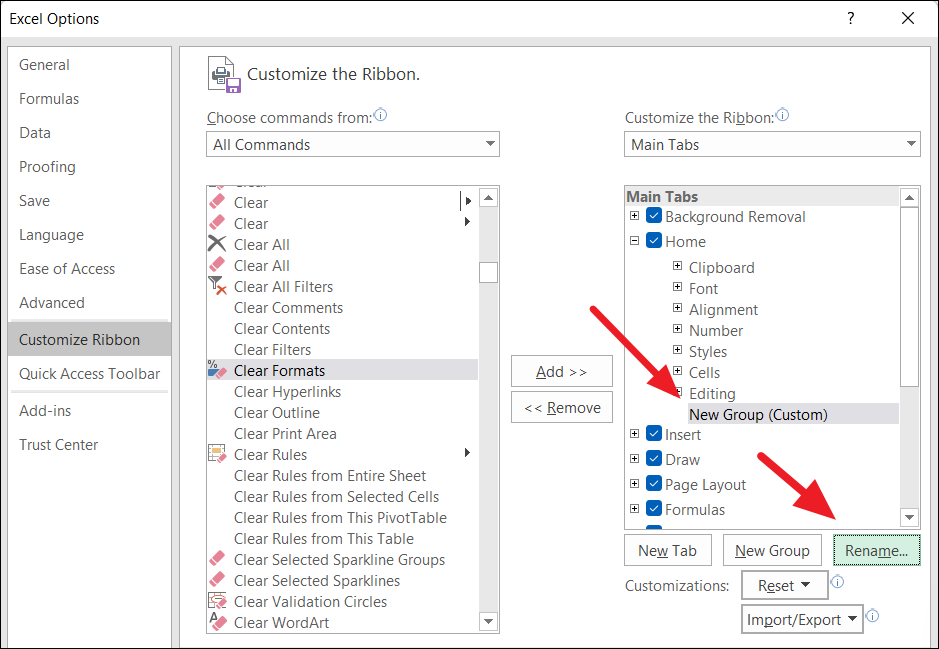Click info icon next to Reset button
Image resolution: width=939 pixels, height=649 pixels.
[x=837, y=581]
